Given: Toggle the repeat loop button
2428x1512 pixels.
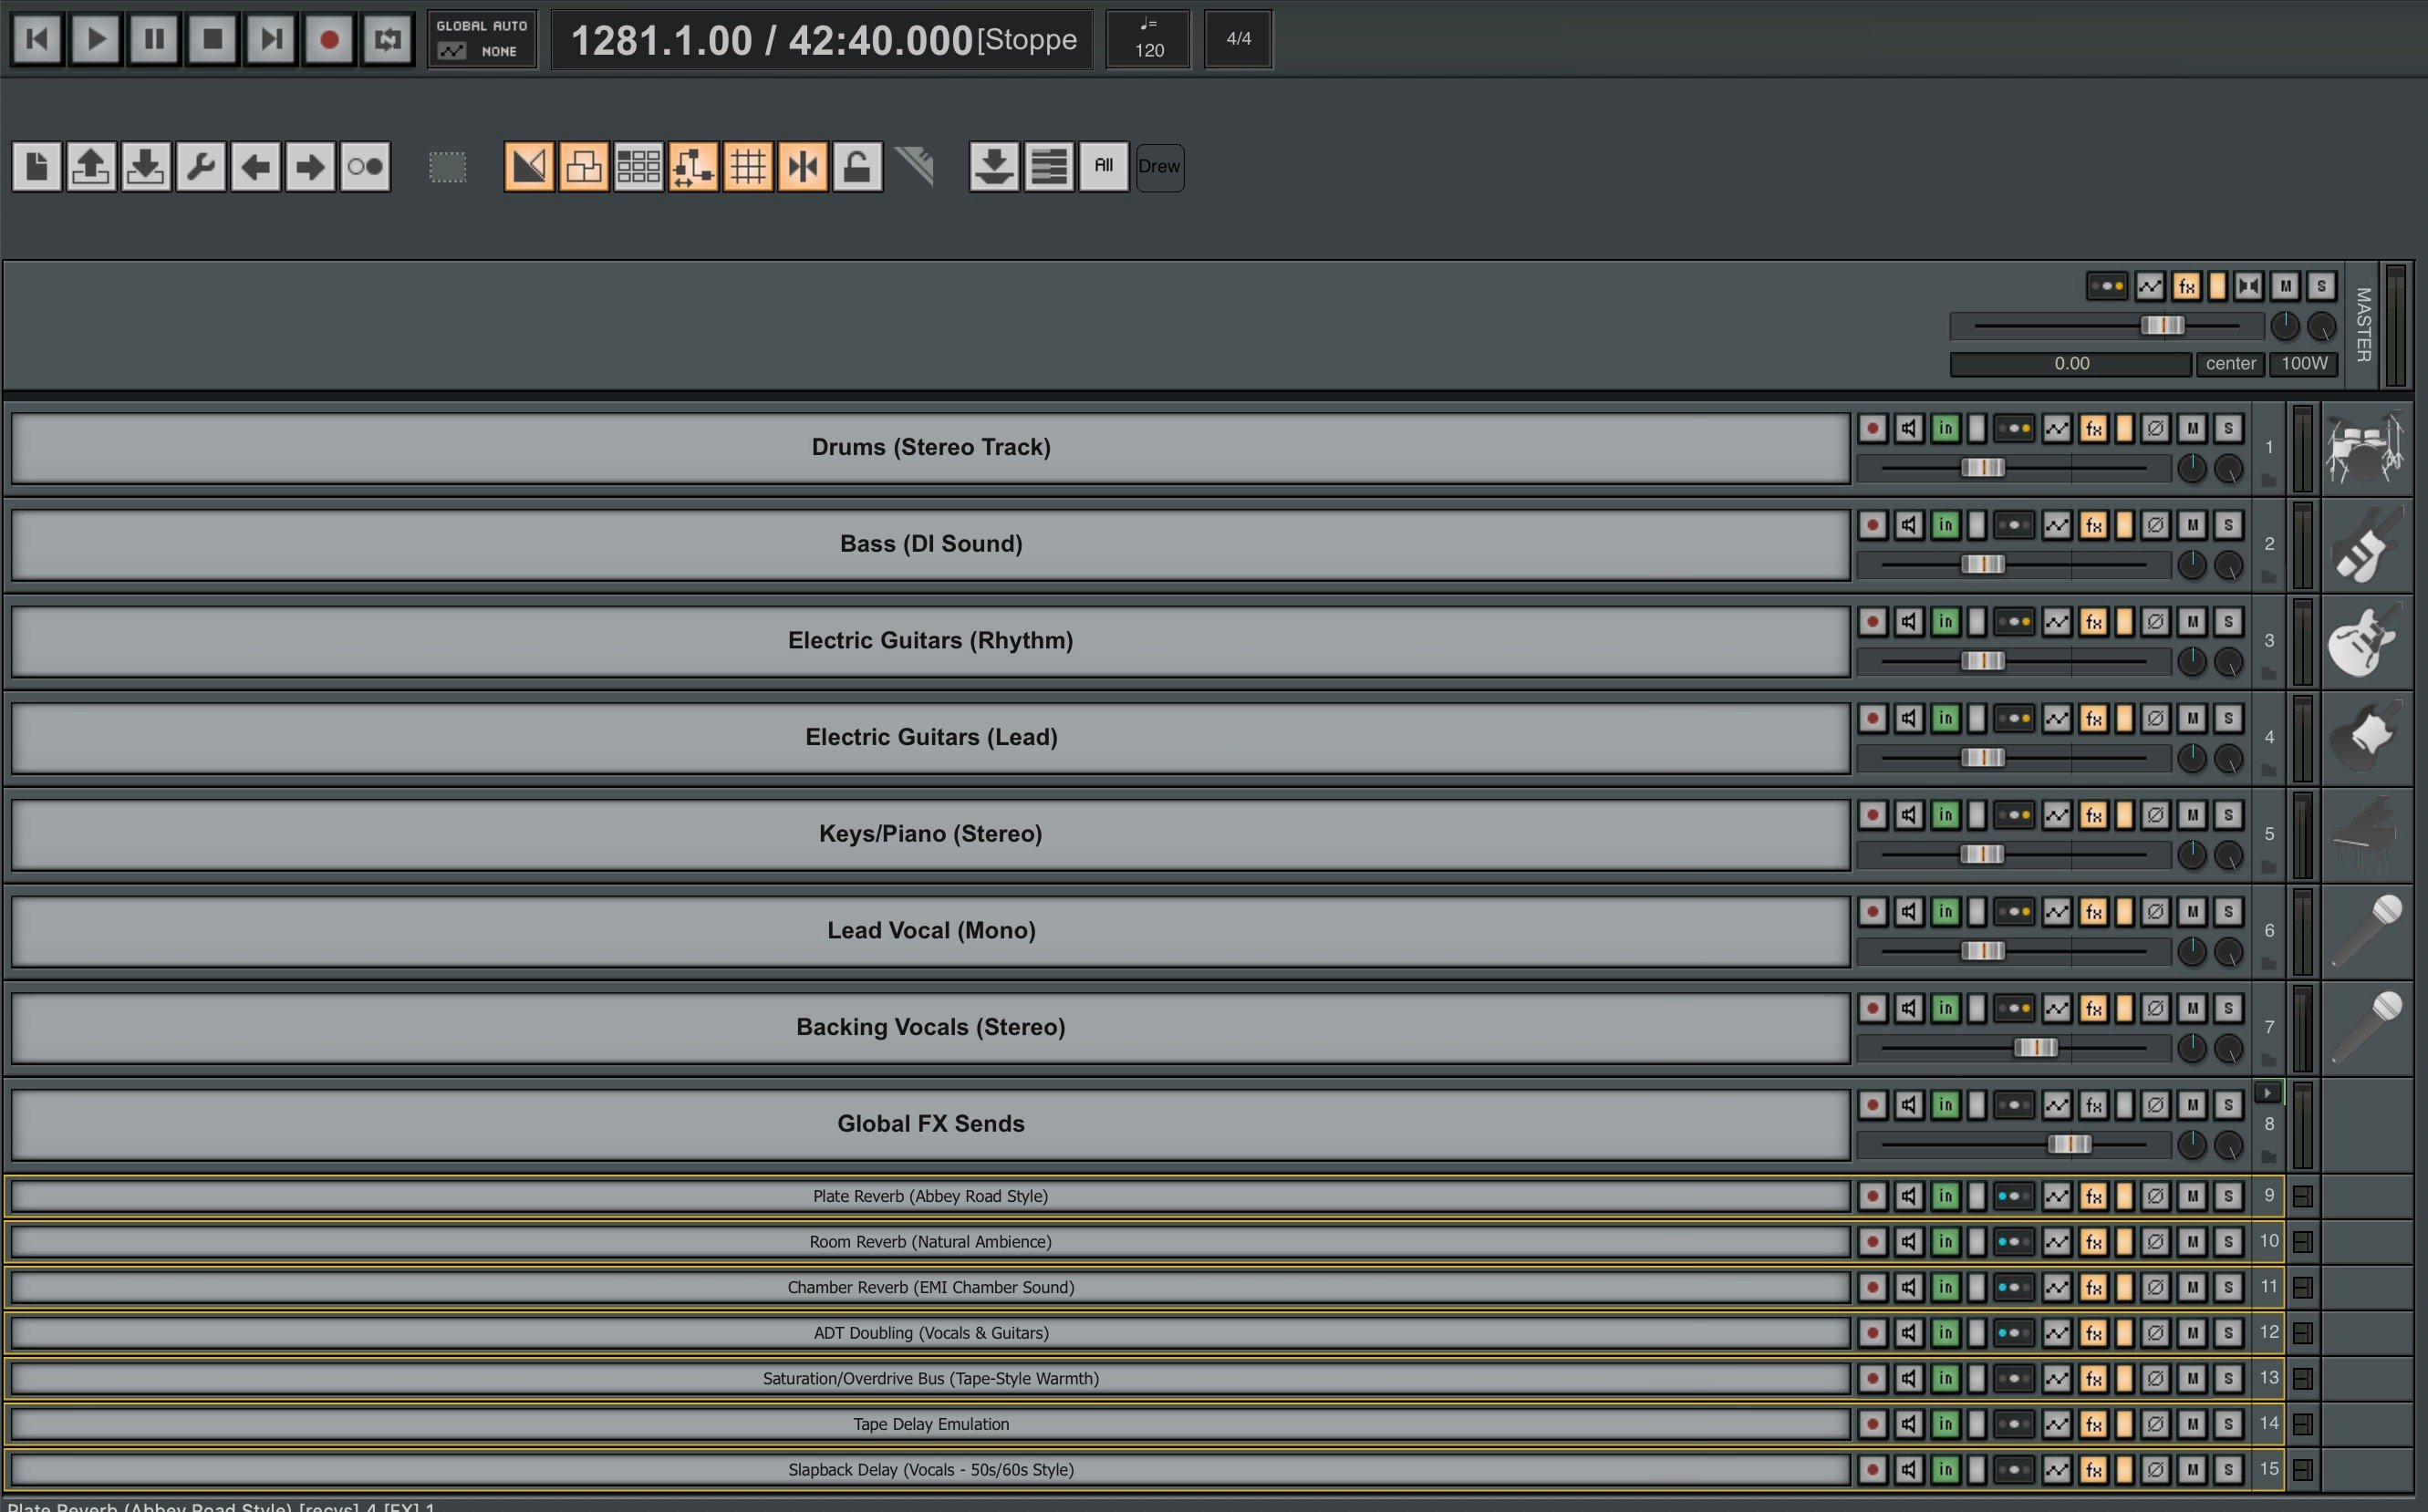Looking at the screenshot, I should coord(387,39).
